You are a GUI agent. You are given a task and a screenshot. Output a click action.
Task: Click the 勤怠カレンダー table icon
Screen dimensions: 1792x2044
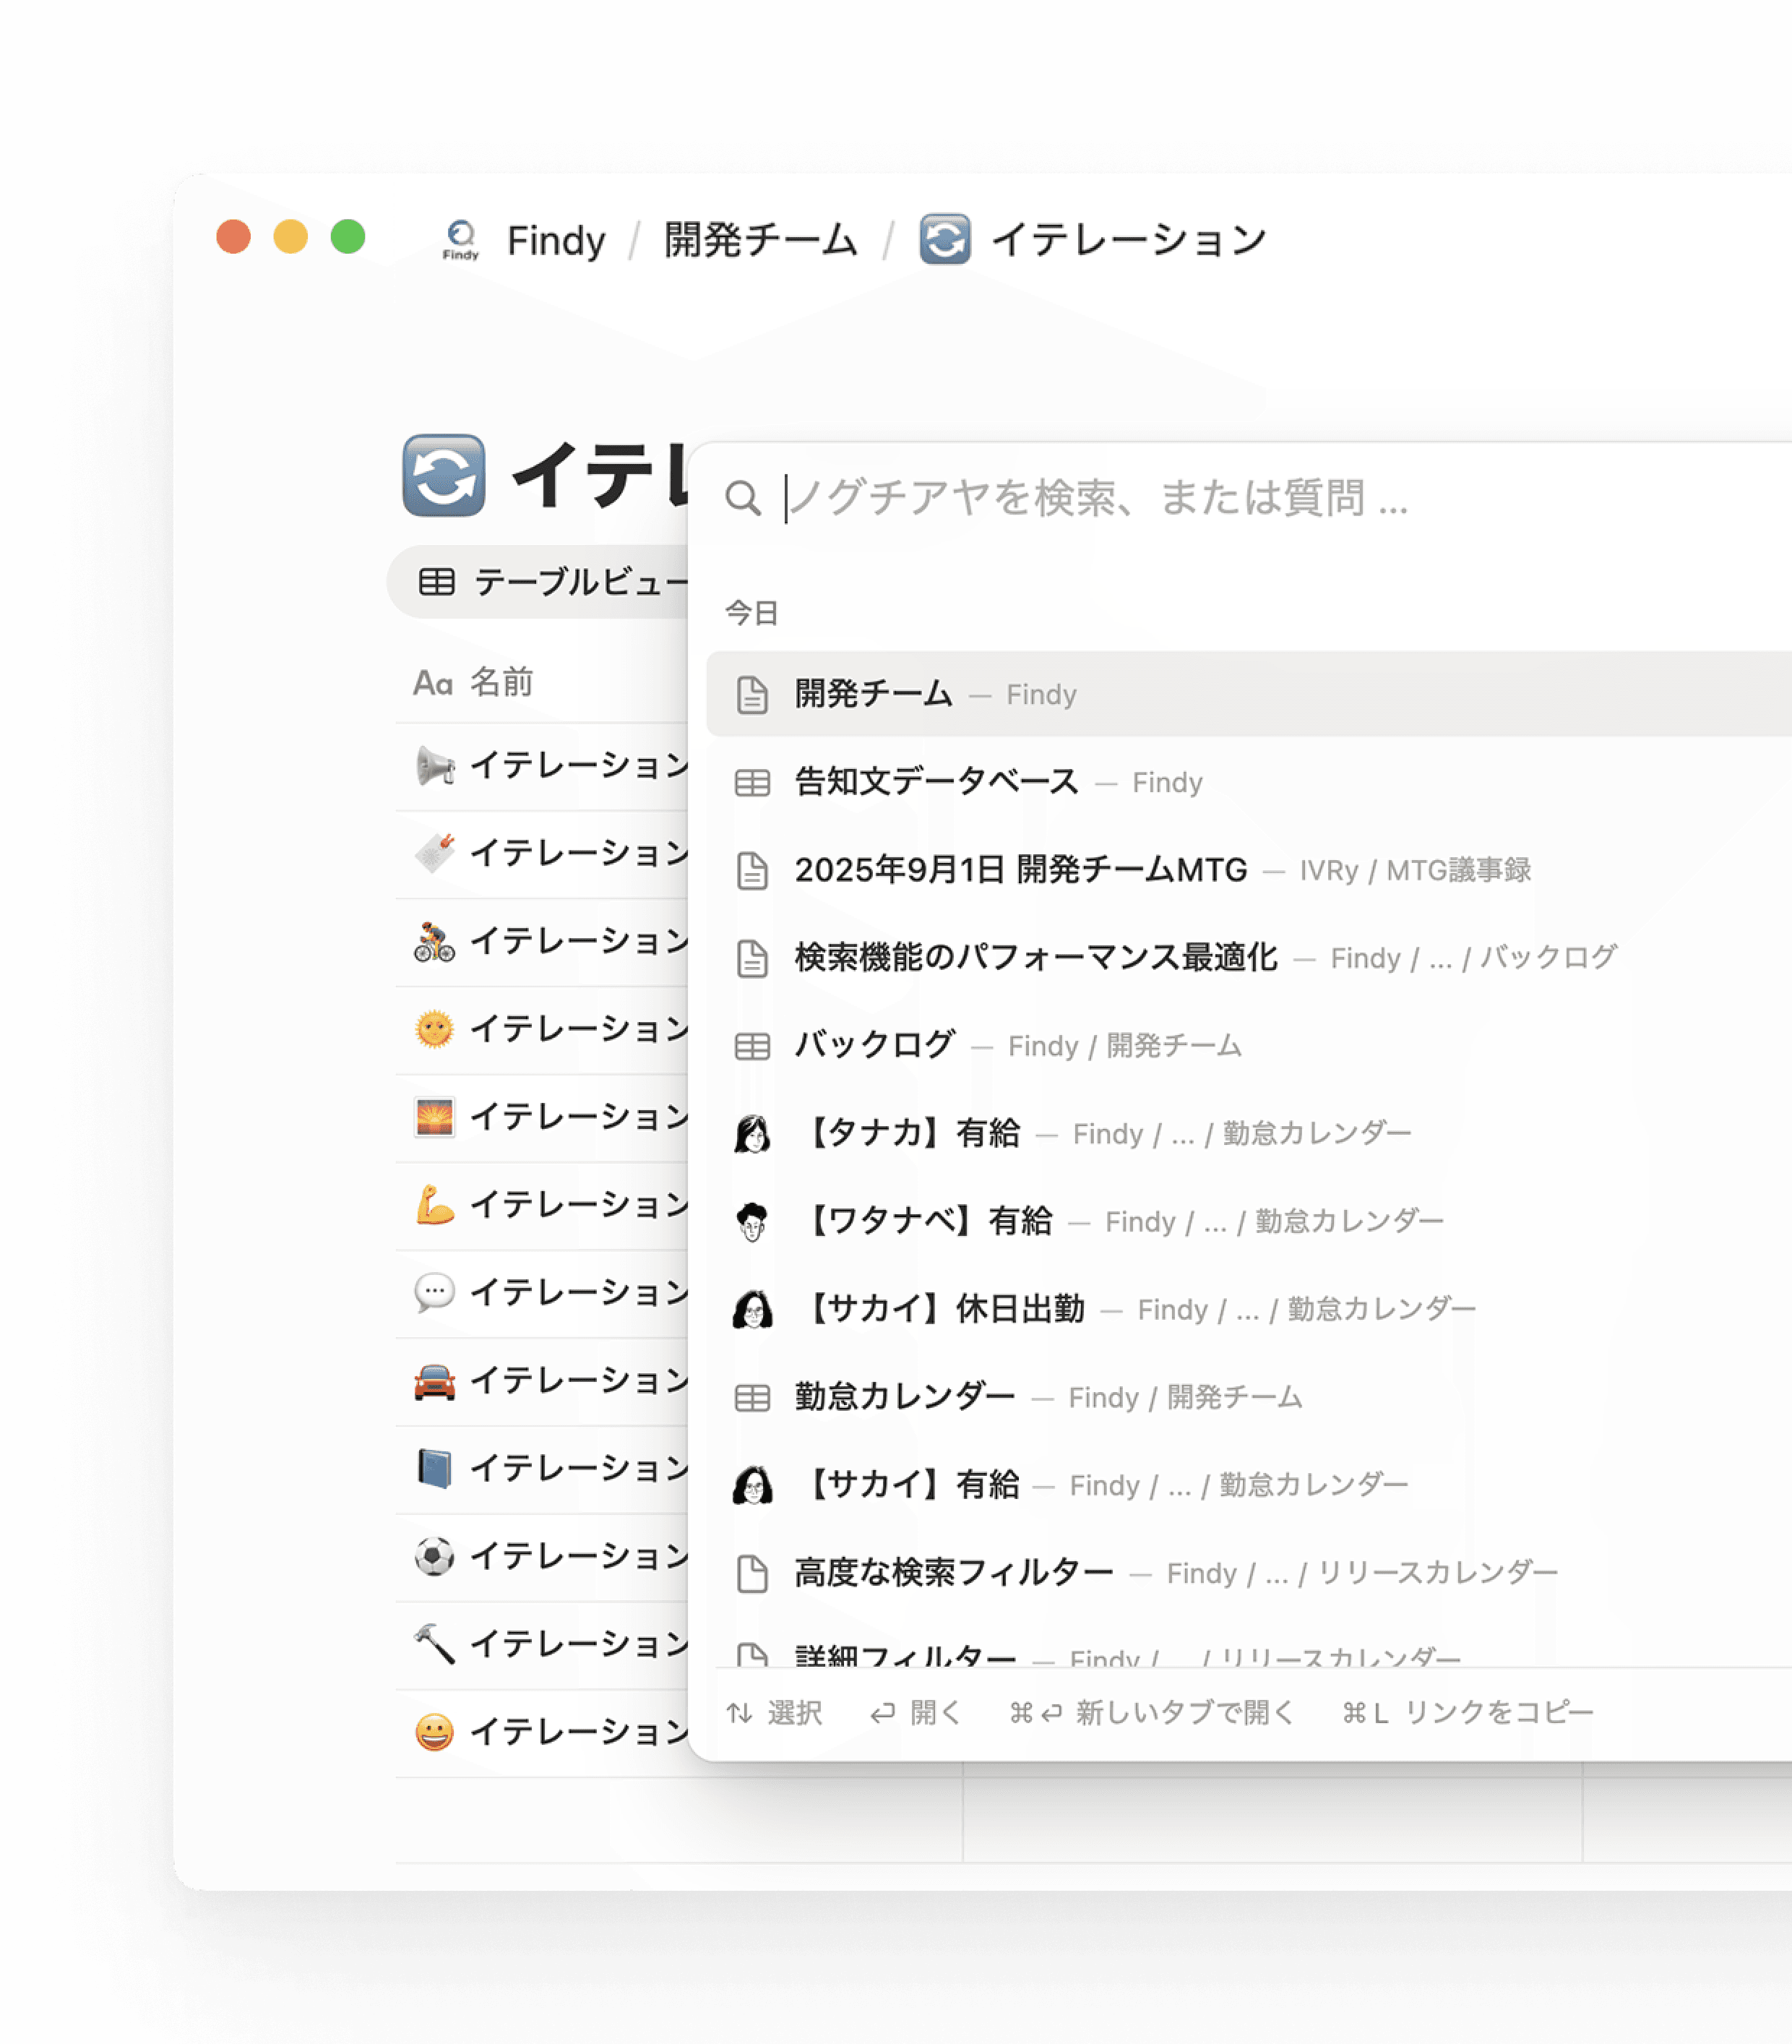coord(752,1397)
